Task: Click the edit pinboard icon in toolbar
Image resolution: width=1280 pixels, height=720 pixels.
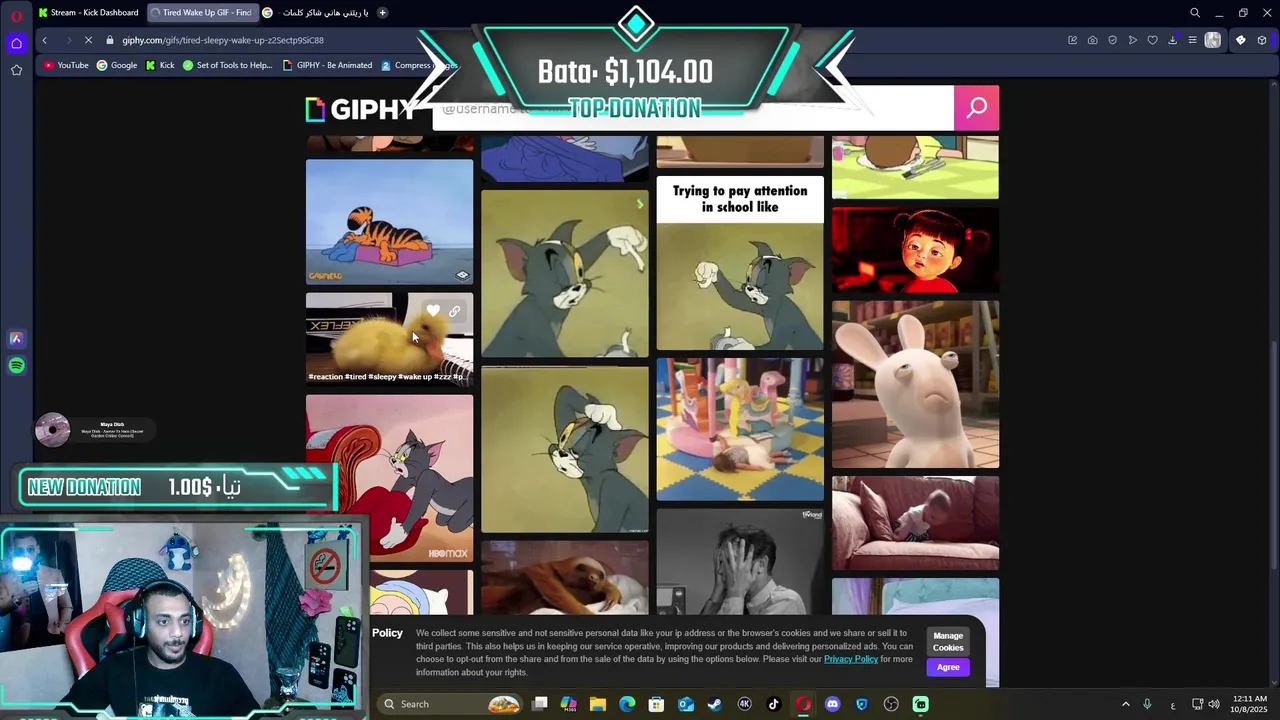Action: (x=1072, y=40)
